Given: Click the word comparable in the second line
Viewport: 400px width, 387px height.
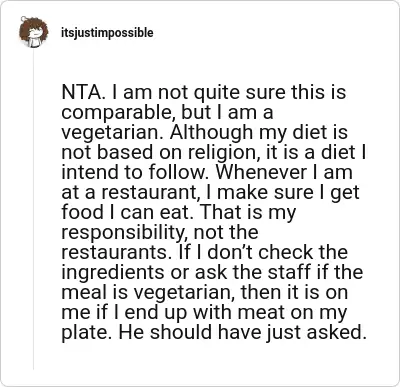Looking at the screenshot, I should [x=119, y=113].
